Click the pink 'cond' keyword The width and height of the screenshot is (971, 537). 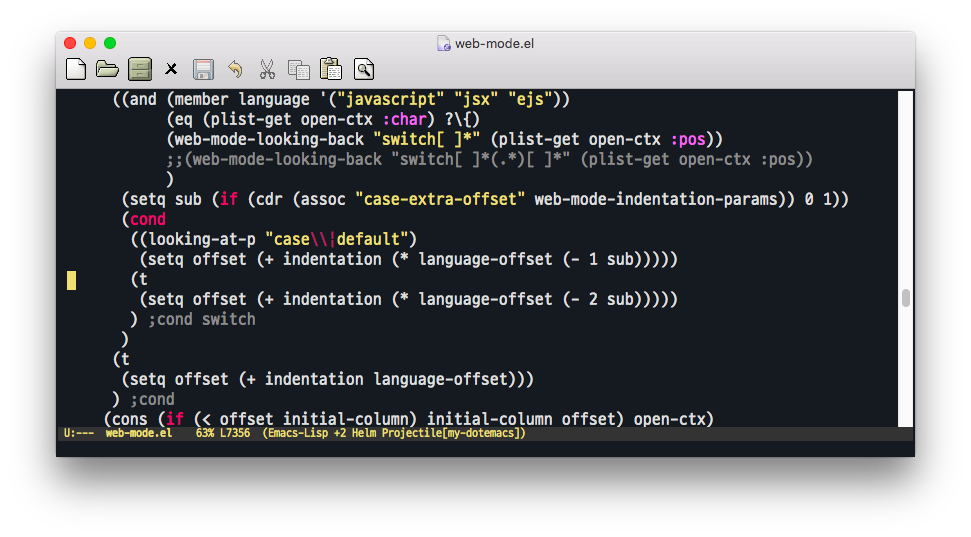148,219
